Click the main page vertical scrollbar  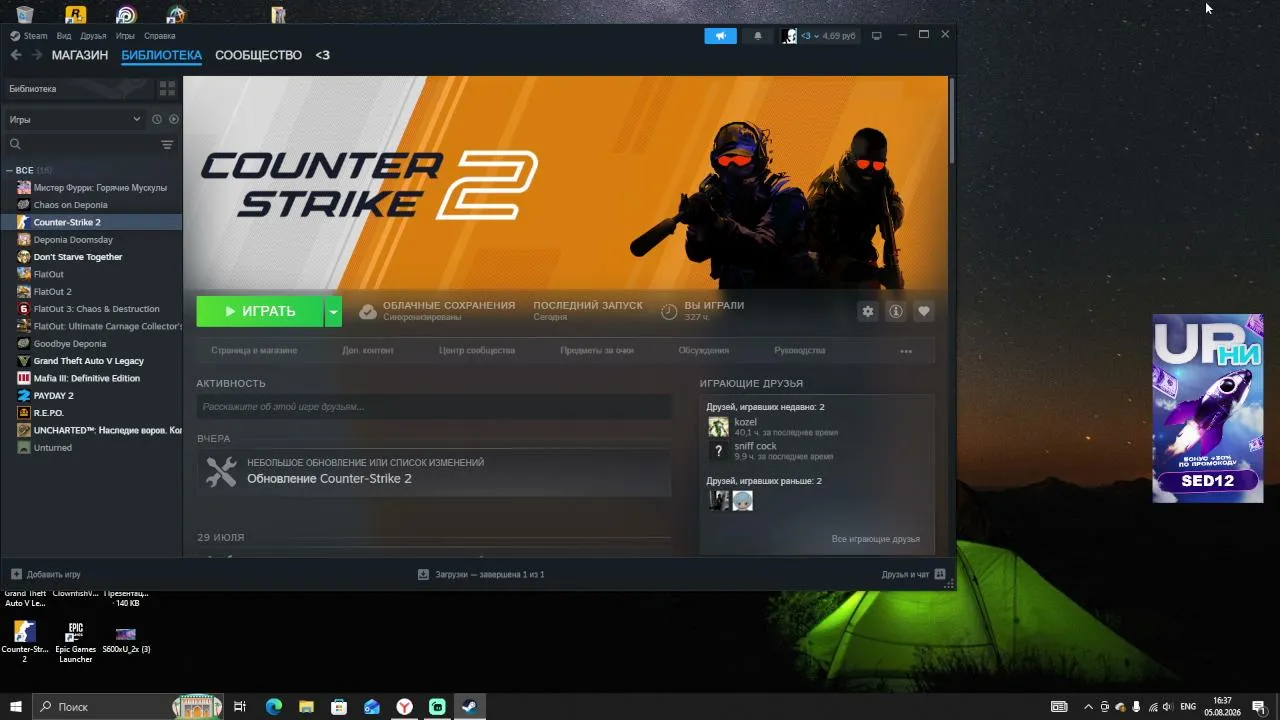951,120
